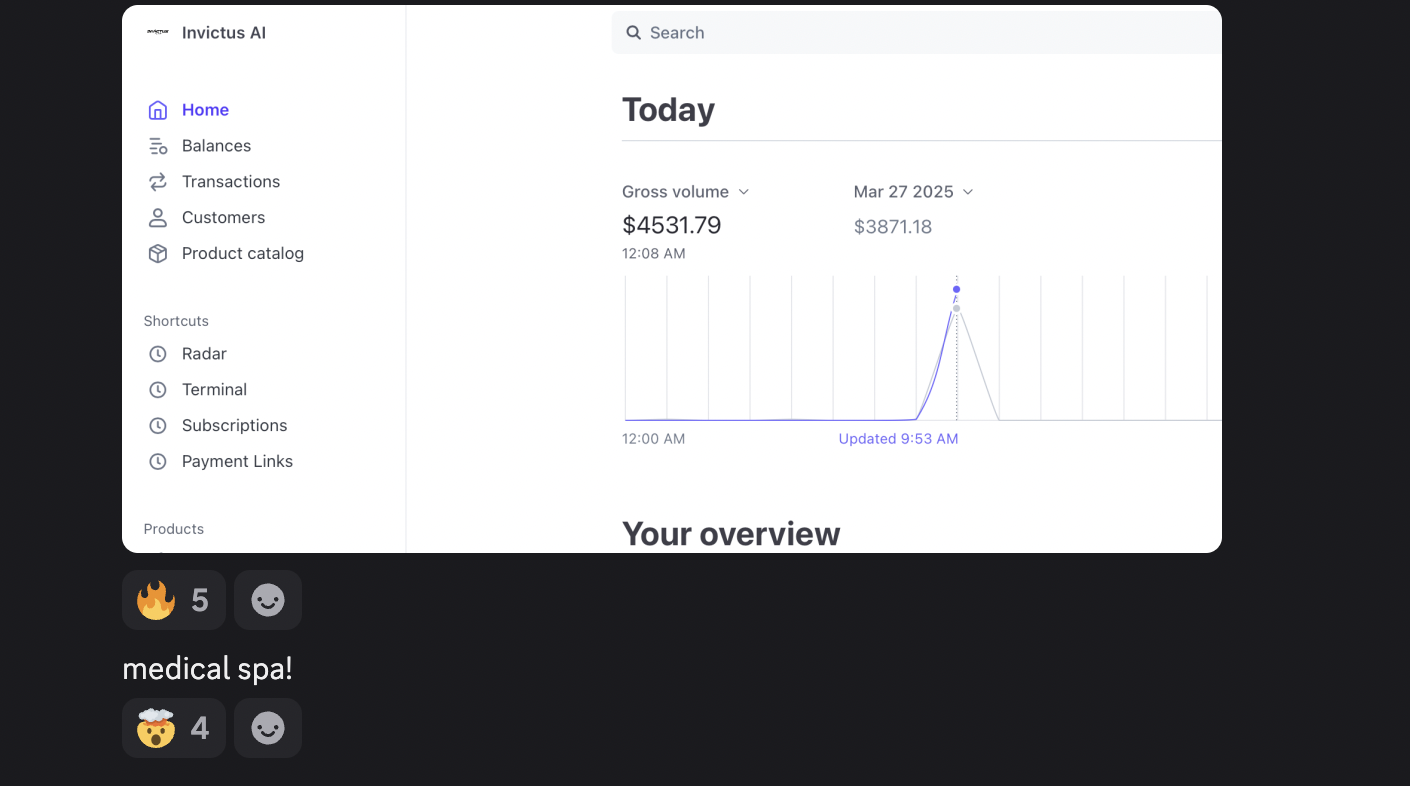The image size is (1410, 786).
Task: Click the purple data point on chart
Action: (x=957, y=289)
